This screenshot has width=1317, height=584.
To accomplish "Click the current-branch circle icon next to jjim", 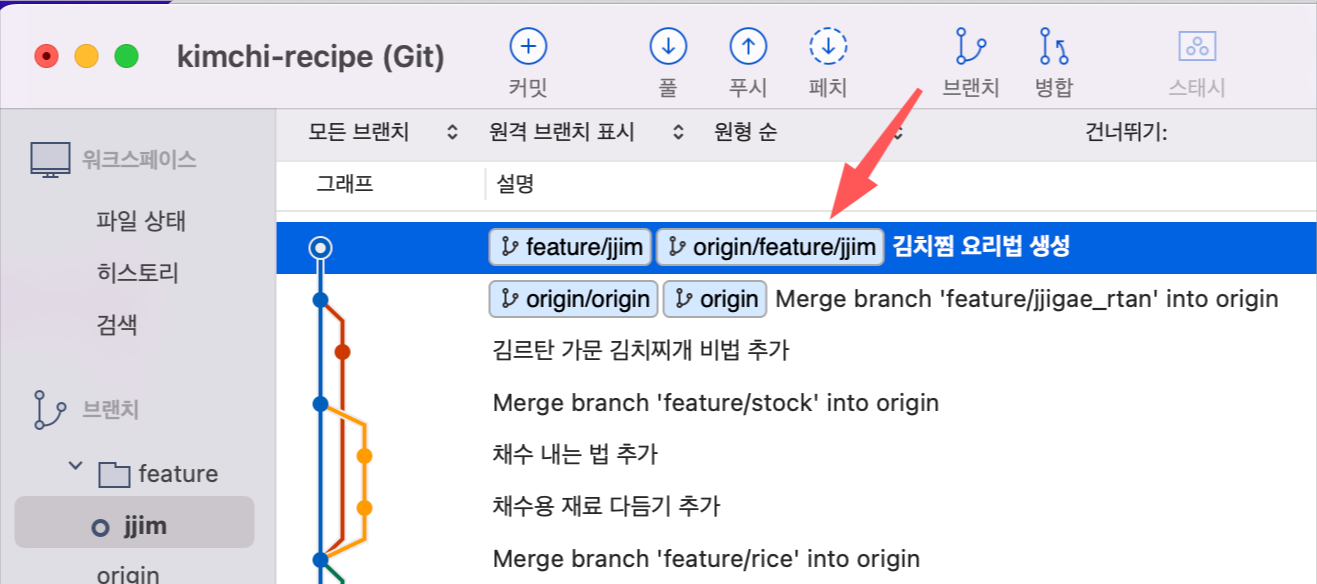I will (x=100, y=527).
